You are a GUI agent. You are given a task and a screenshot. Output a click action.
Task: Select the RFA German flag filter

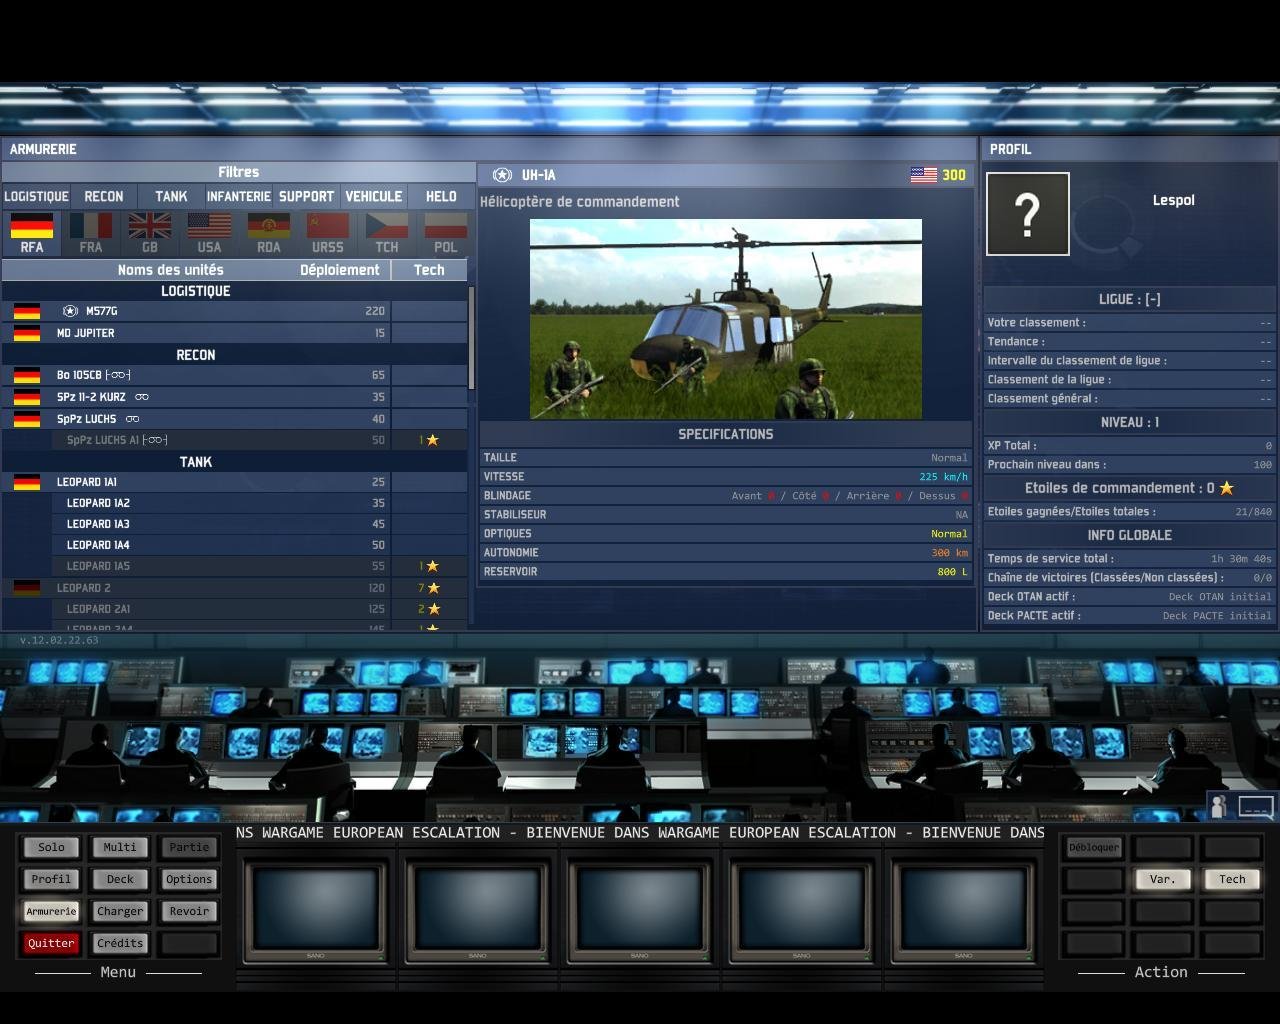pyautogui.click(x=32, y=232)
